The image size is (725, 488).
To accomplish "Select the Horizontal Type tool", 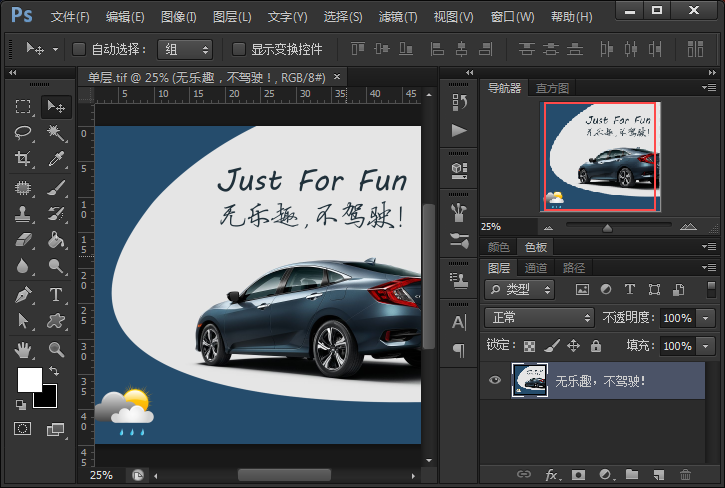I will pos(56,294).
